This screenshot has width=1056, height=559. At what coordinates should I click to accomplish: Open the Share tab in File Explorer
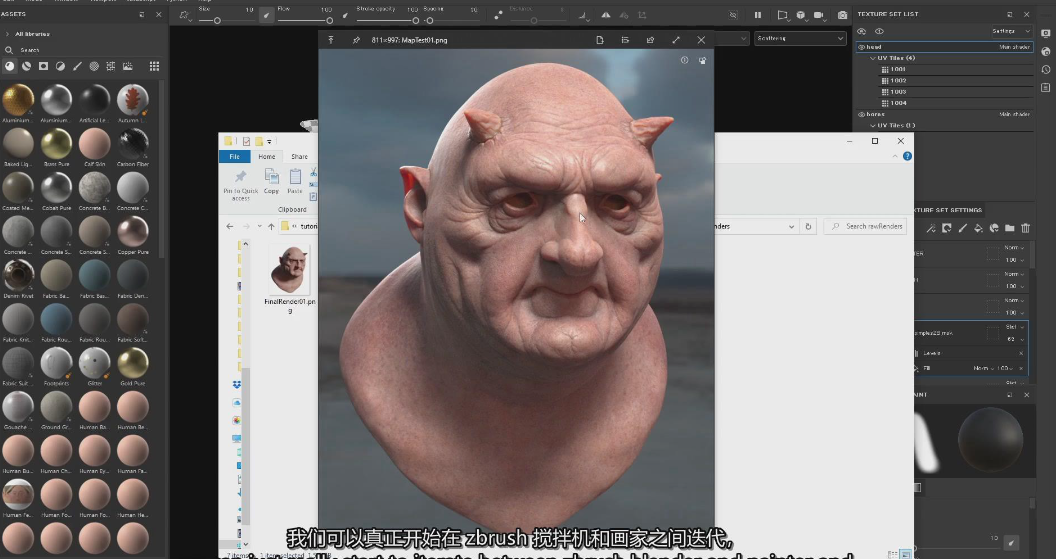[299, 157]
